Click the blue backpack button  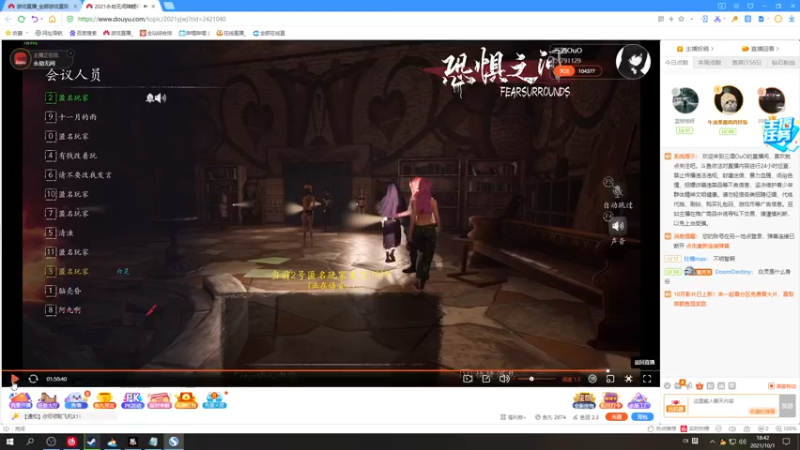point(642,417)
